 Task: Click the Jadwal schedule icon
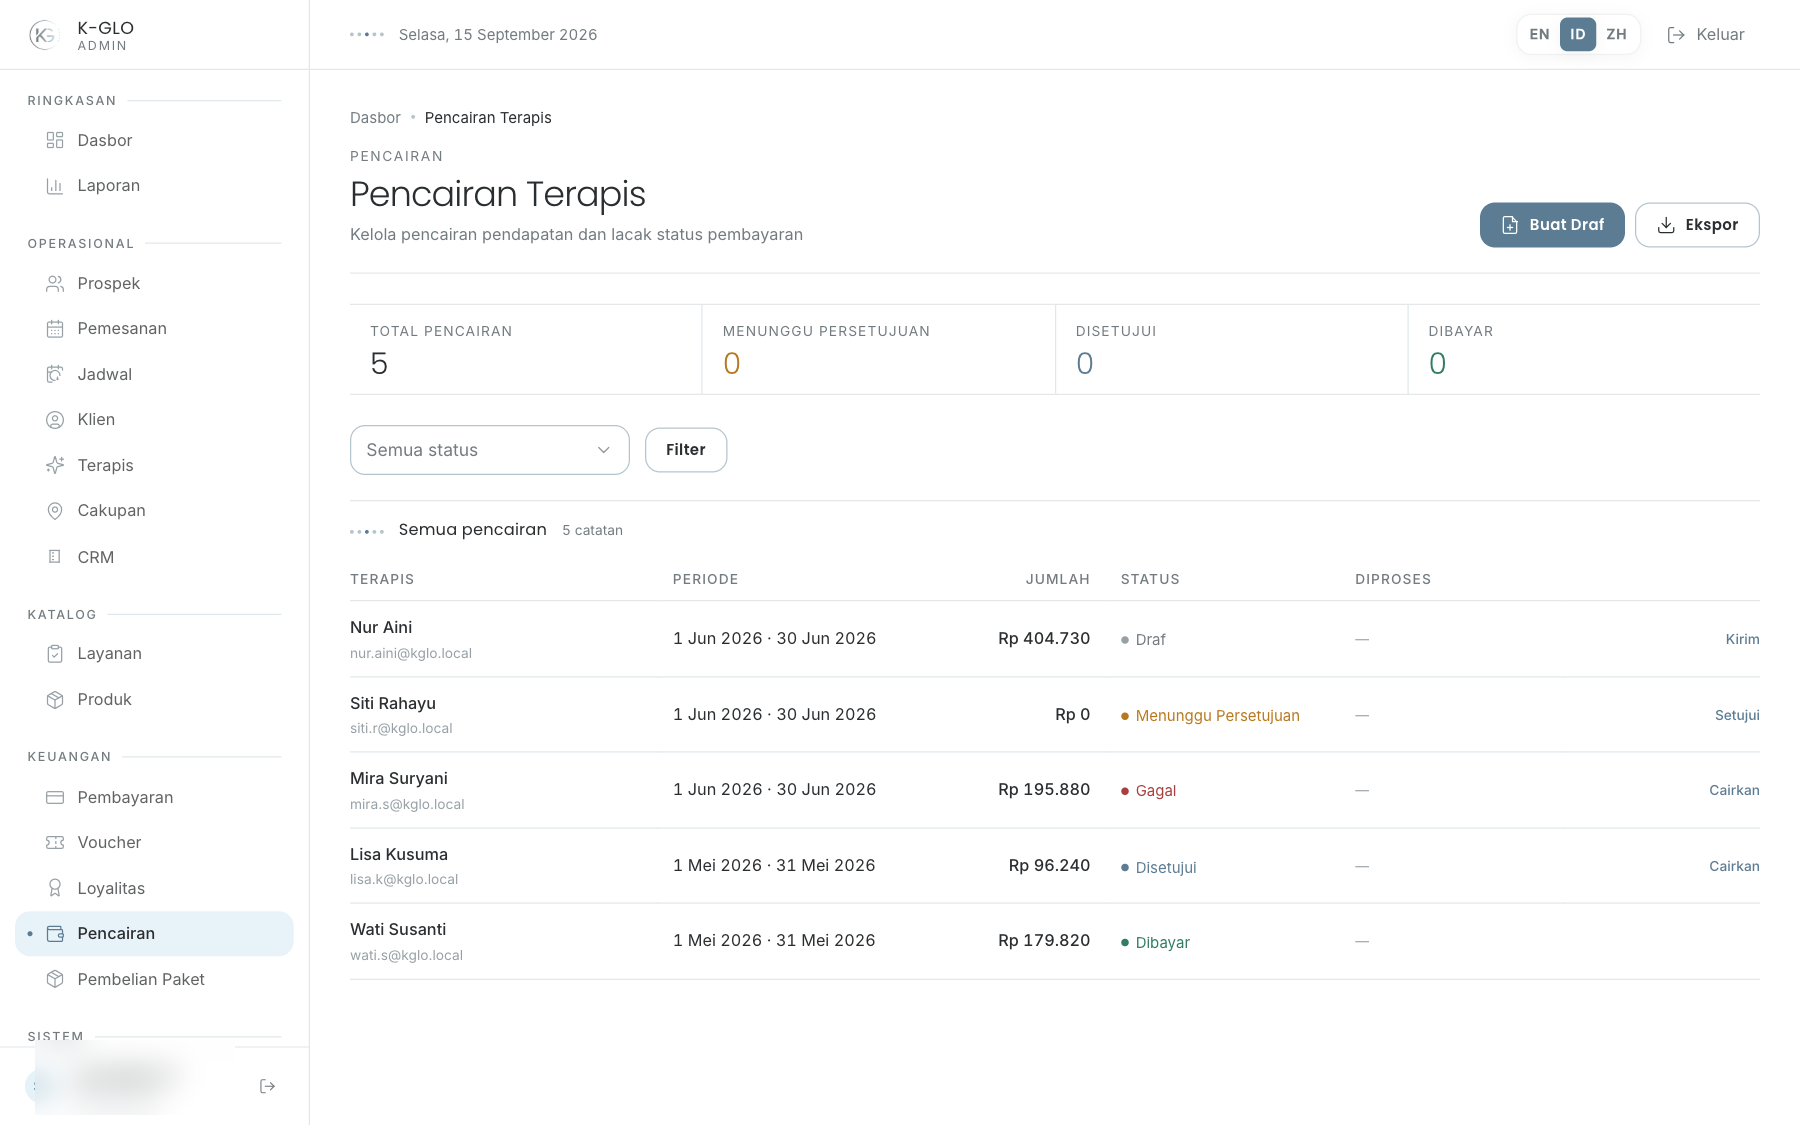pyautogui.click(x=55, y=374)
